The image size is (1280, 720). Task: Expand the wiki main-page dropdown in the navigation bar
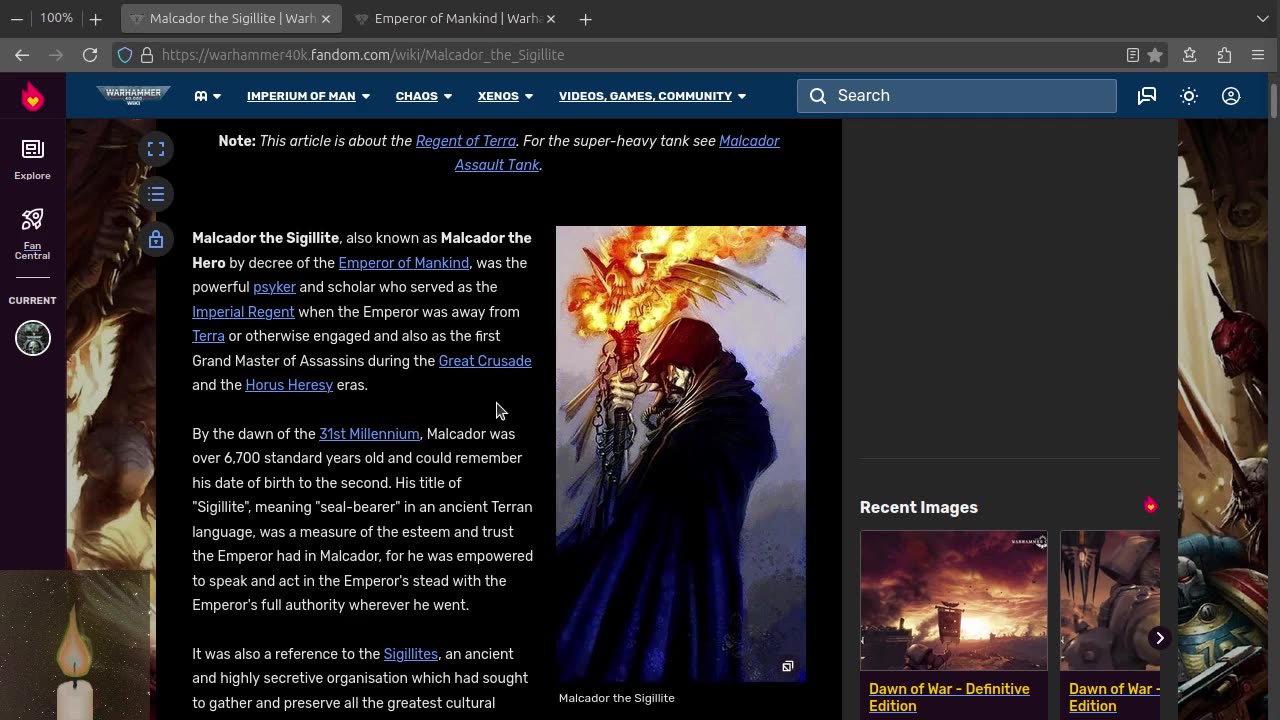point(208,96)
